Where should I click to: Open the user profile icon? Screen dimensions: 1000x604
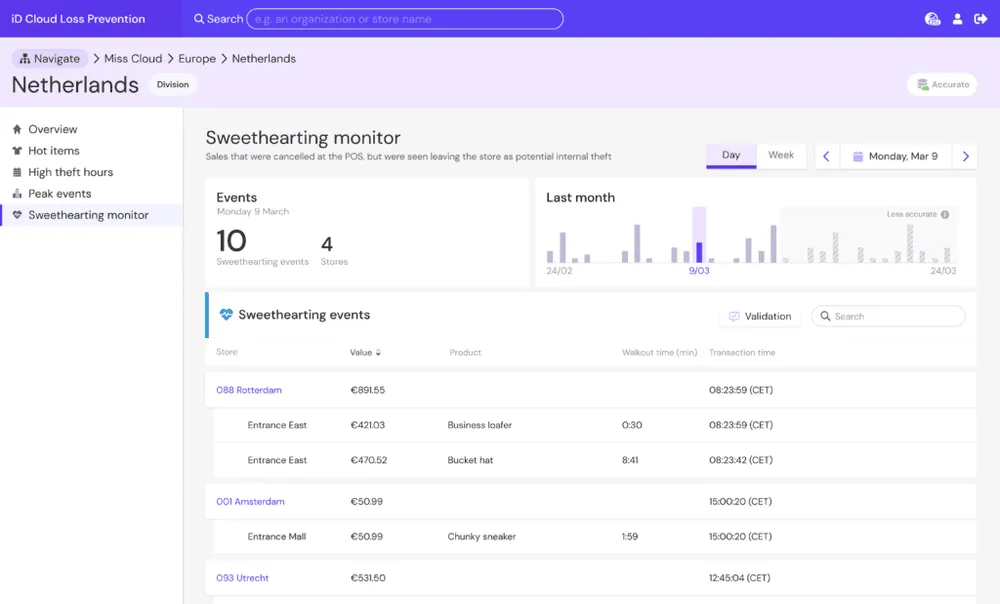point(957,19)
